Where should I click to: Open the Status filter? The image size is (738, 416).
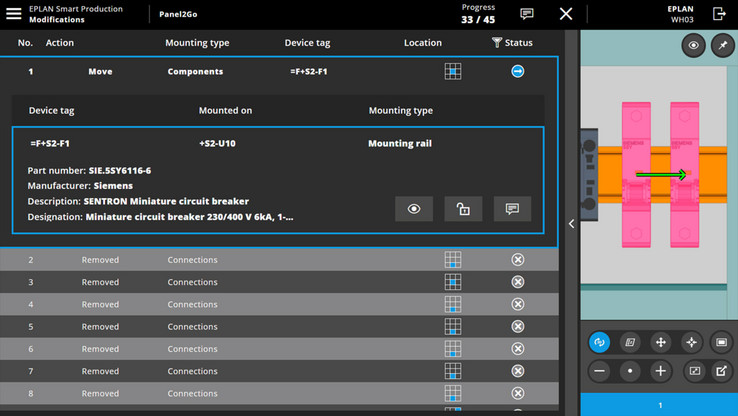click(x=512, y=43)
